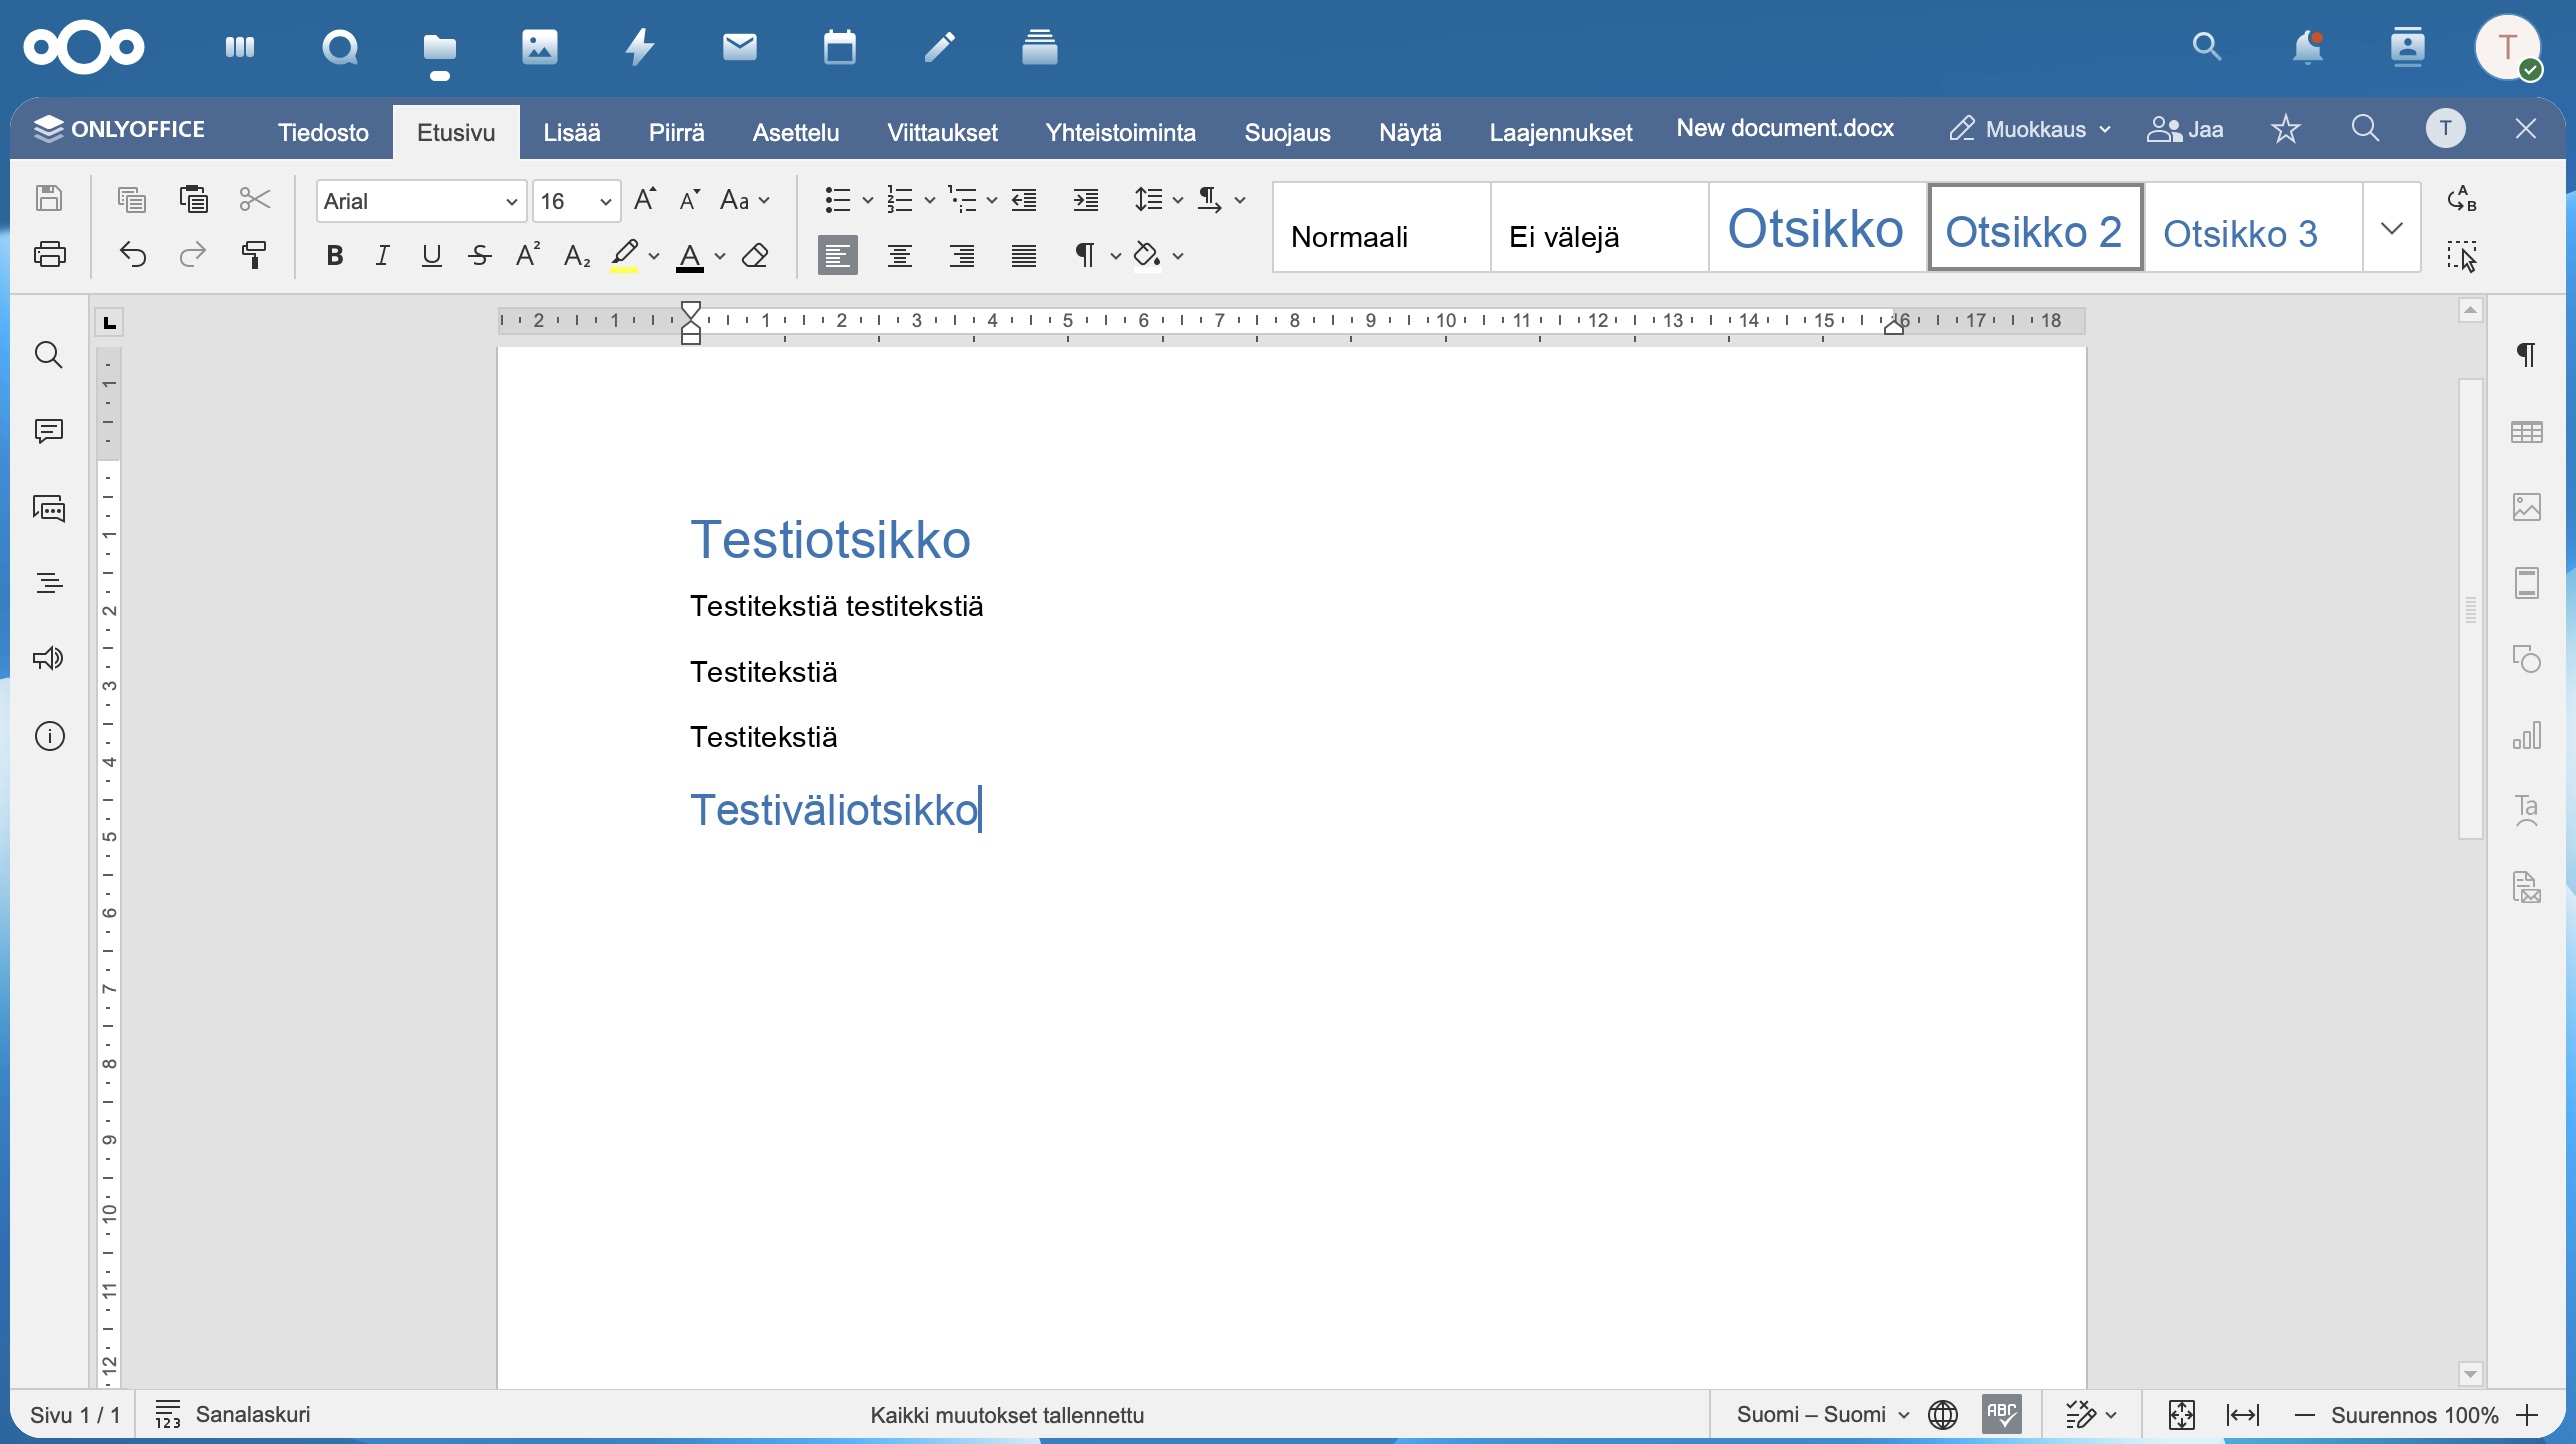
Task: Toggle nonprinting characters paragraph mark
Action: (1085, 256)
